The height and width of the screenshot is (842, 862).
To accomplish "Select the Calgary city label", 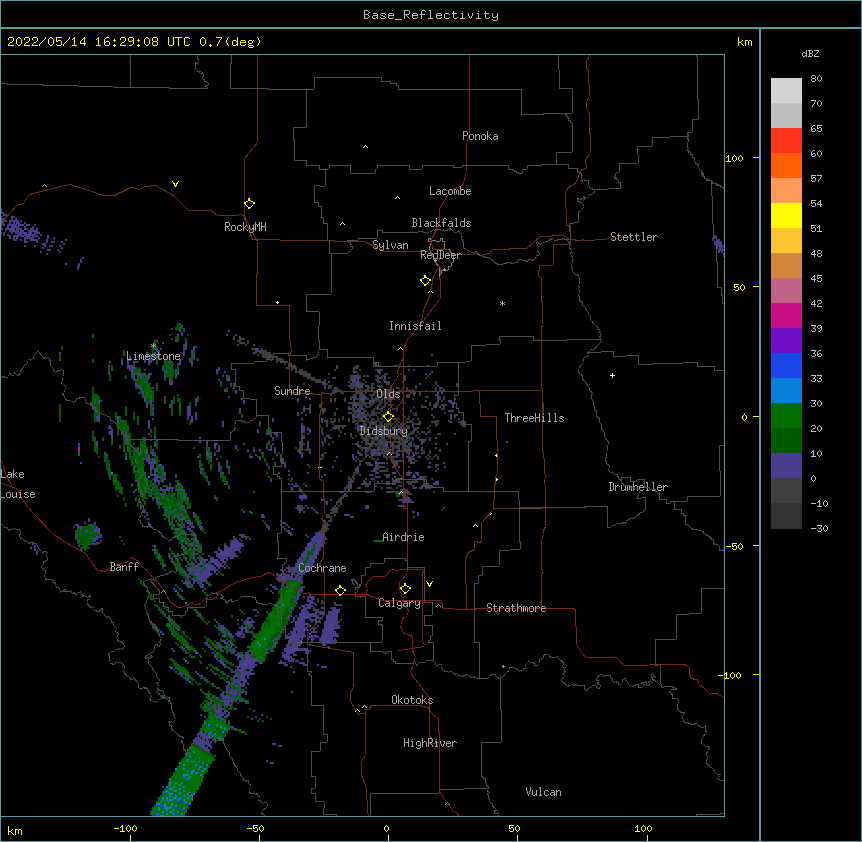I will point(399,603).
